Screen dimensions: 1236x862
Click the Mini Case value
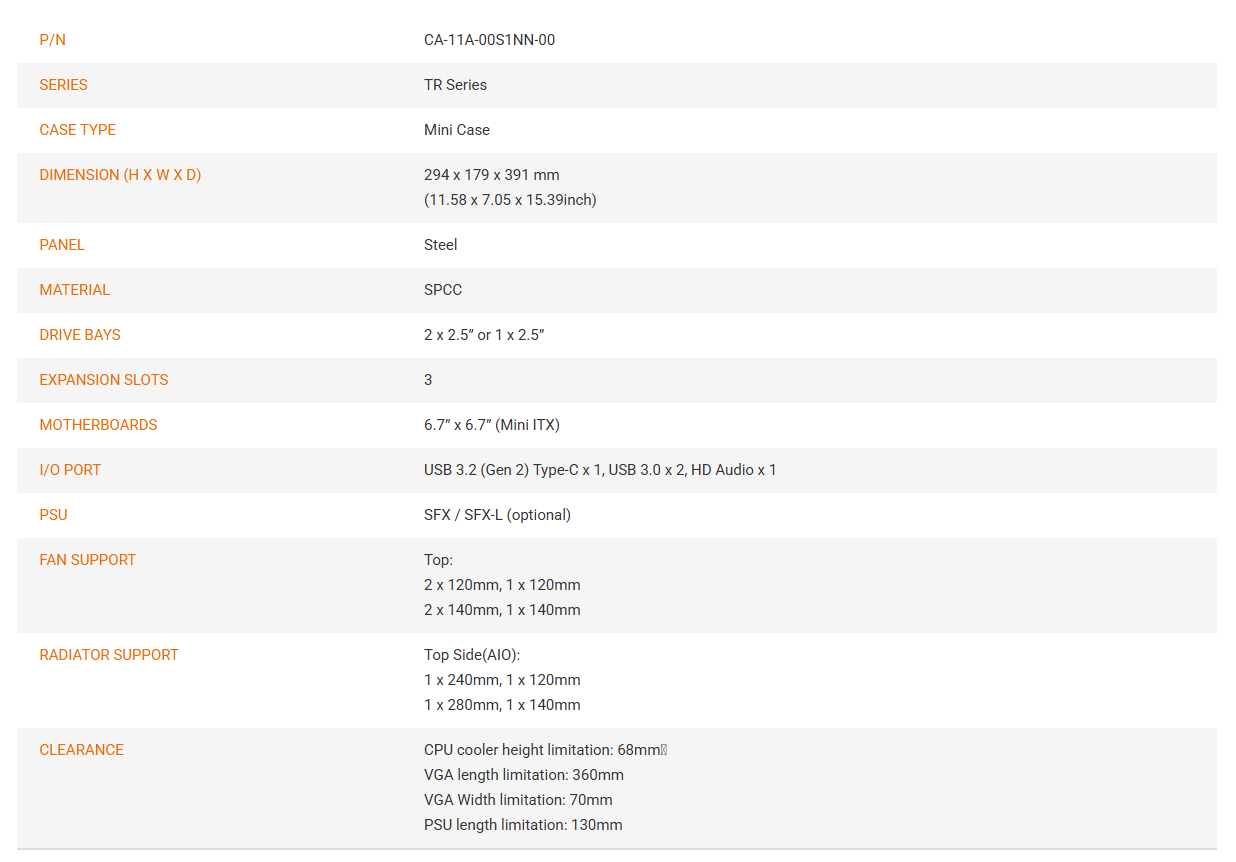pyautogui.click(x=457, y=130)
